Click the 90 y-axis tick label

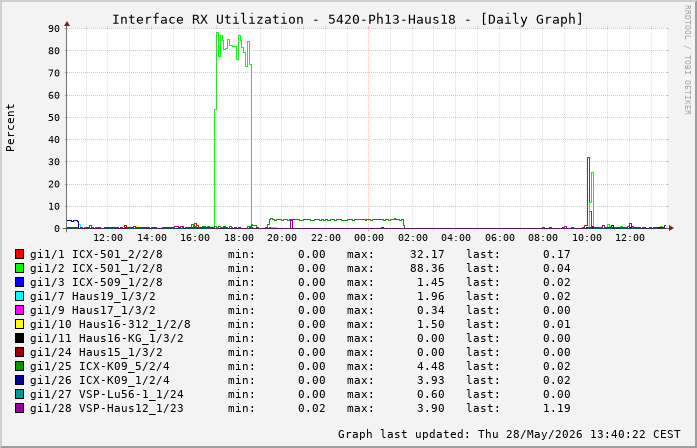tap(54, 29)
